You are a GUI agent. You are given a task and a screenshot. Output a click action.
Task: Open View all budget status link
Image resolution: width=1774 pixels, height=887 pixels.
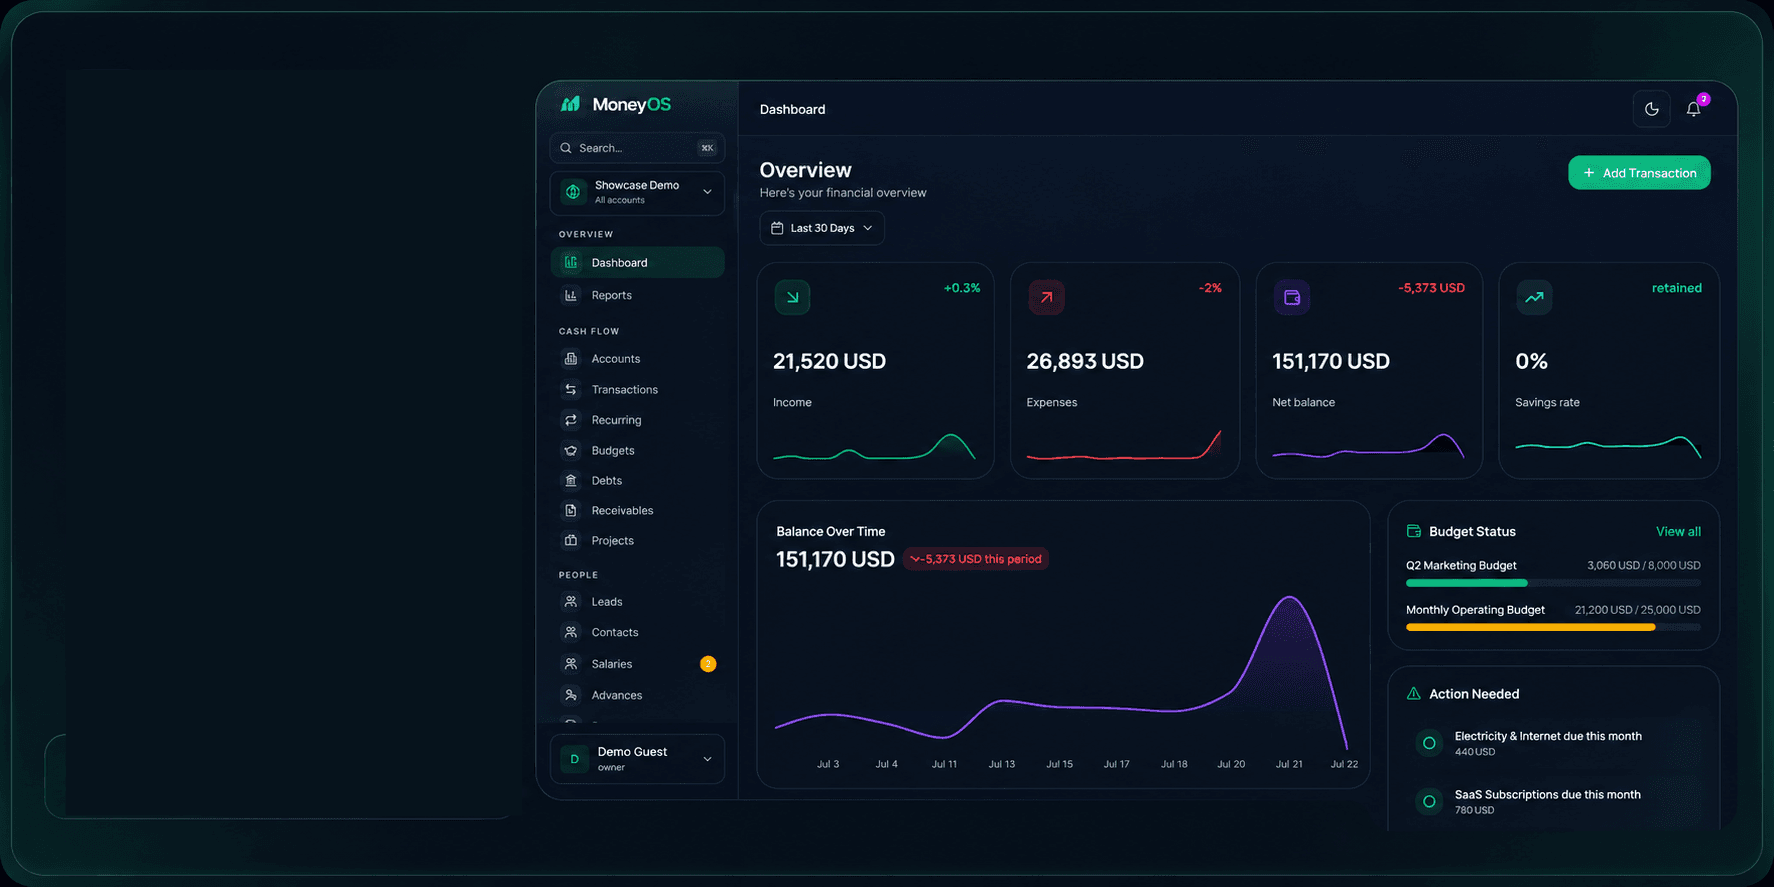(1678, 531)
